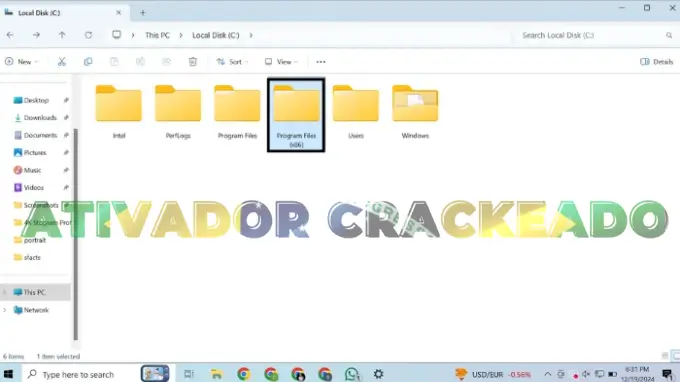Open the Users folder
Image resolution: width=680 pixels, height=382 pixels.
point(356,112)
